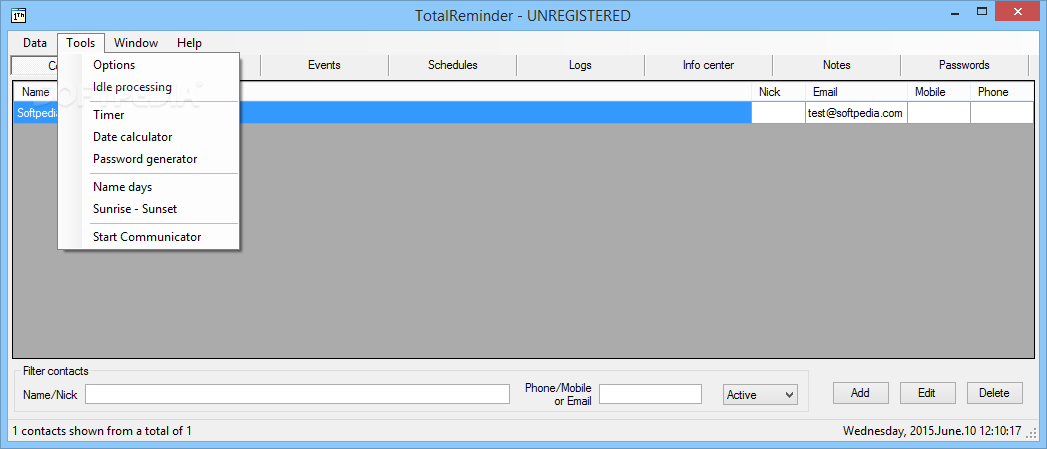Switch to the Events tab
This screenshot has height=449, width=1047.
(324, 65)
